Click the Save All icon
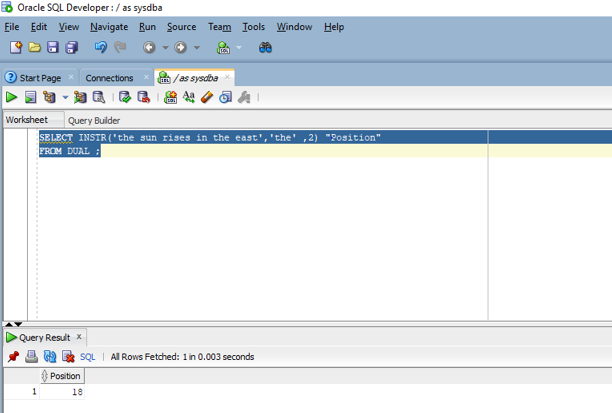612x413 pixels. 72,47
